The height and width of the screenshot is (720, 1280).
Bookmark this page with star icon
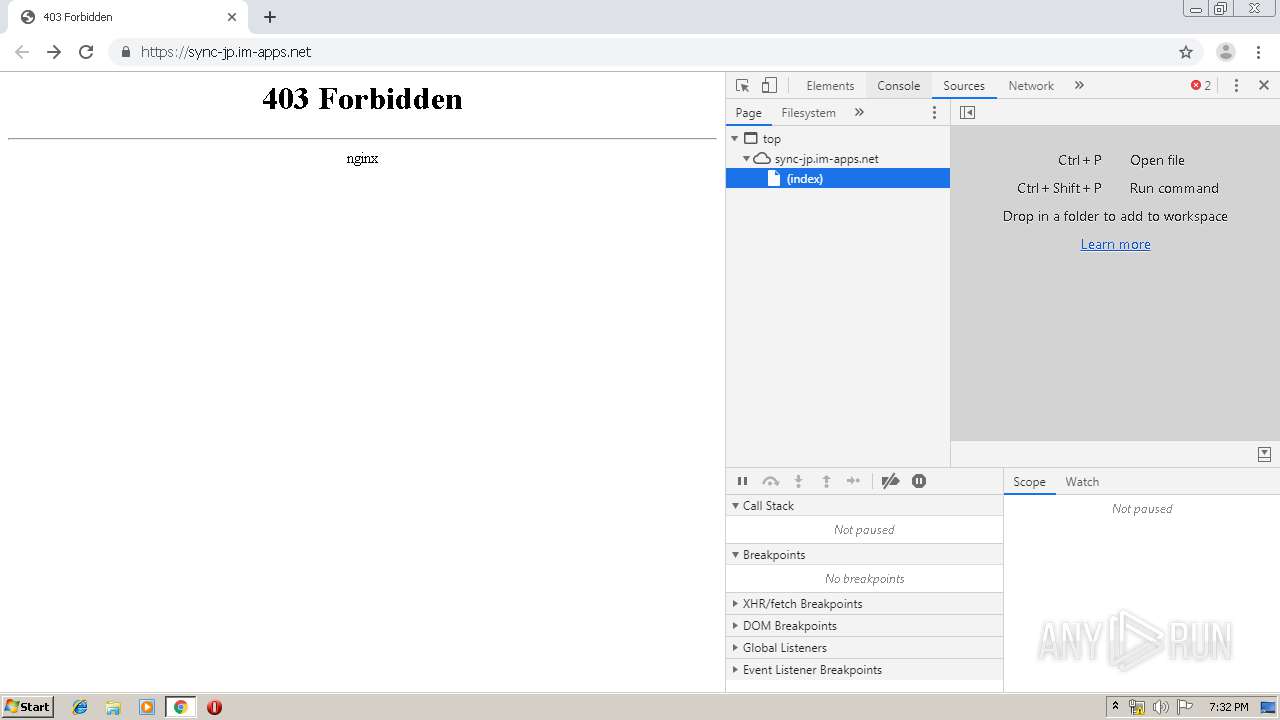pos(1186,52)
